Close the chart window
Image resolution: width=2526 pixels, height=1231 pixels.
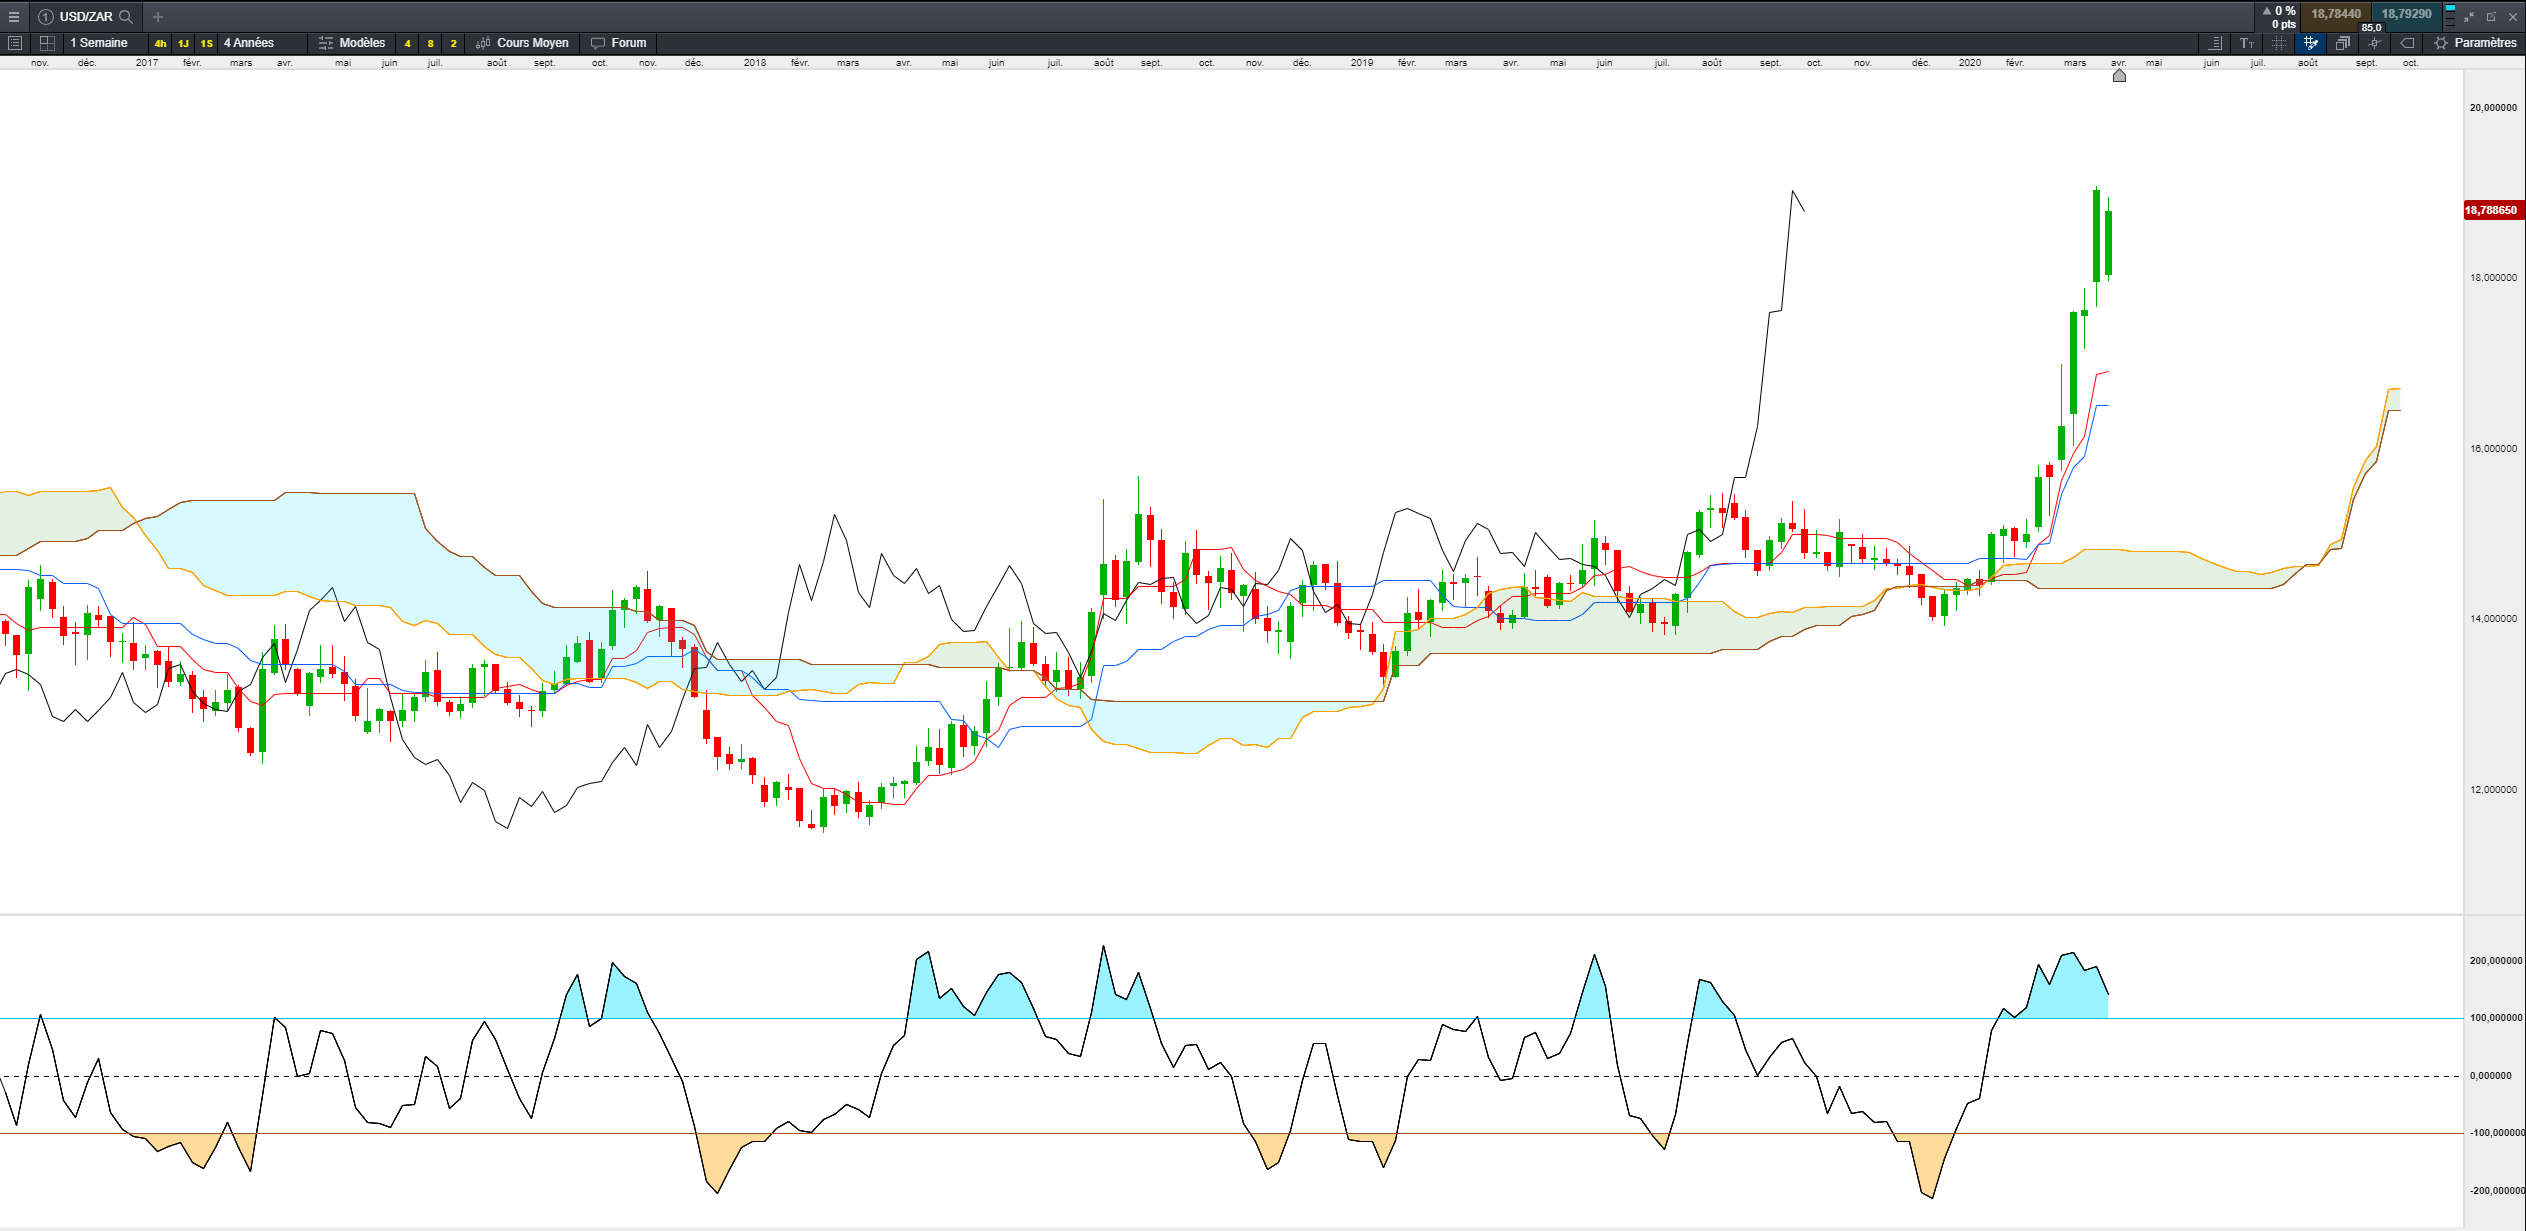(x=2513, y=17)
